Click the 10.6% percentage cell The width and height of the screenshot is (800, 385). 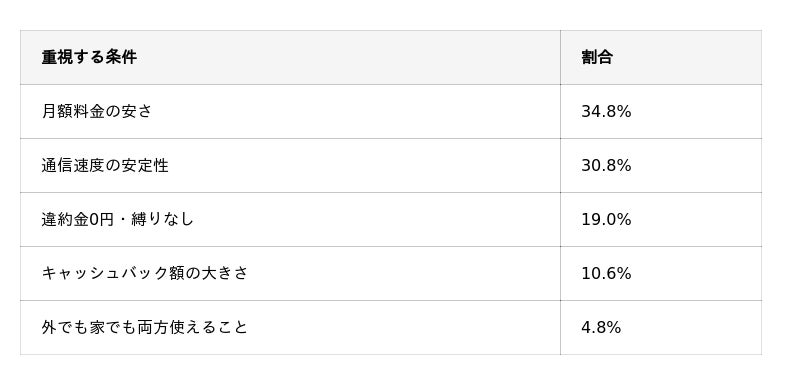click(661, 274)
